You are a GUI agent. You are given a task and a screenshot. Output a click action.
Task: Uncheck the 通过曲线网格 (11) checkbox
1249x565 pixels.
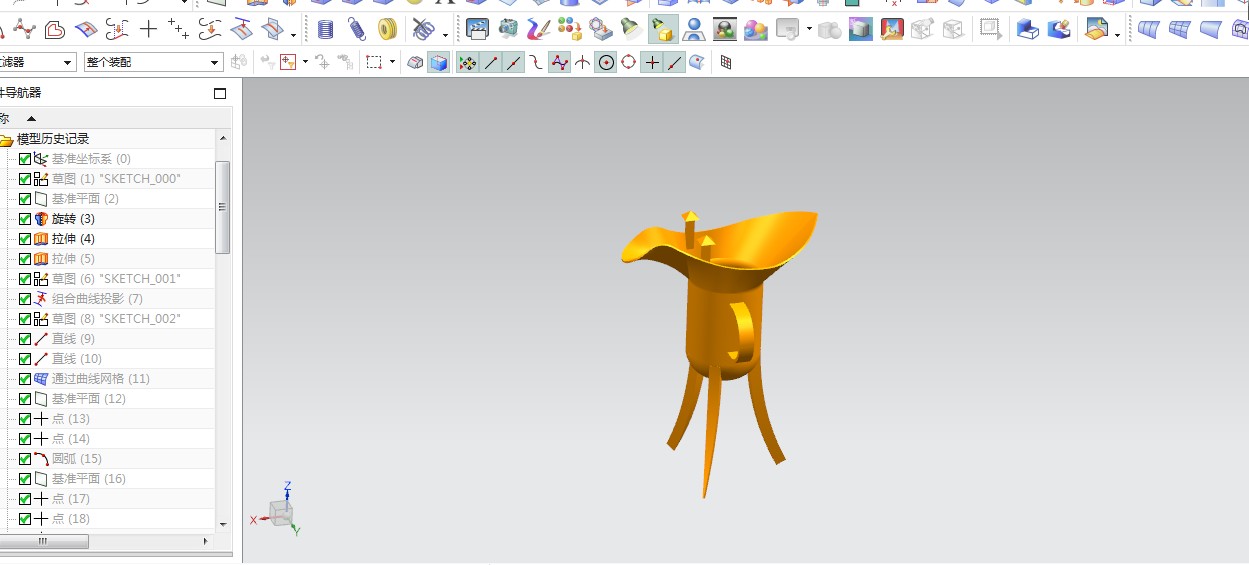(x=25, y=379)
